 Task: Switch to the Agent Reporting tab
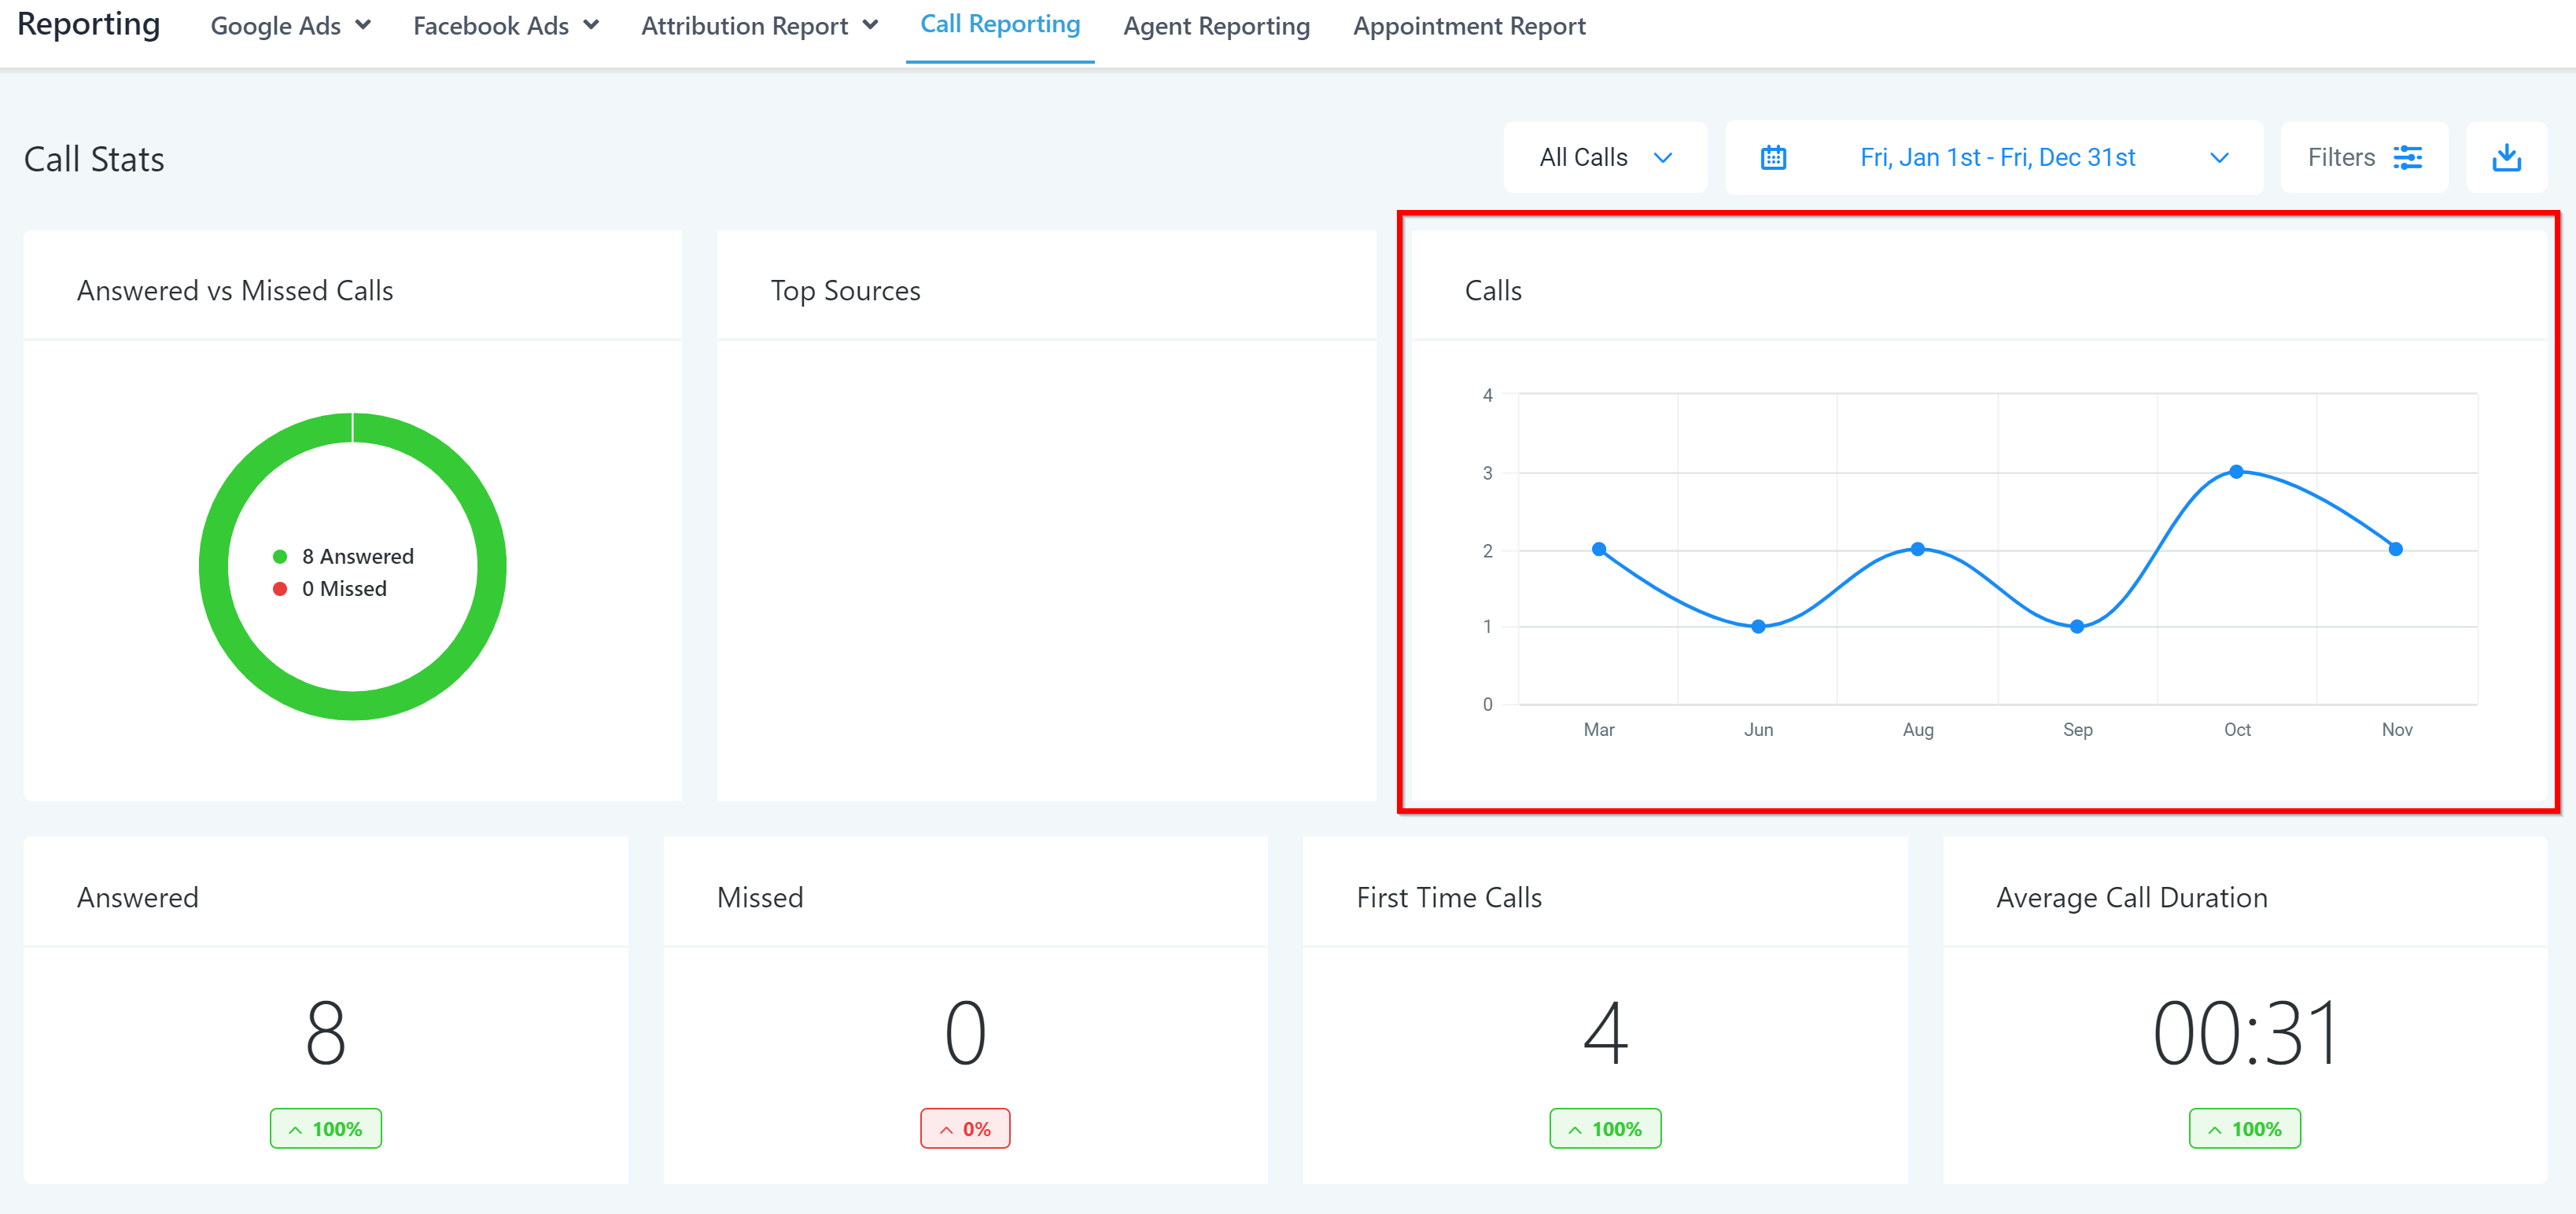click(1216, 26)
